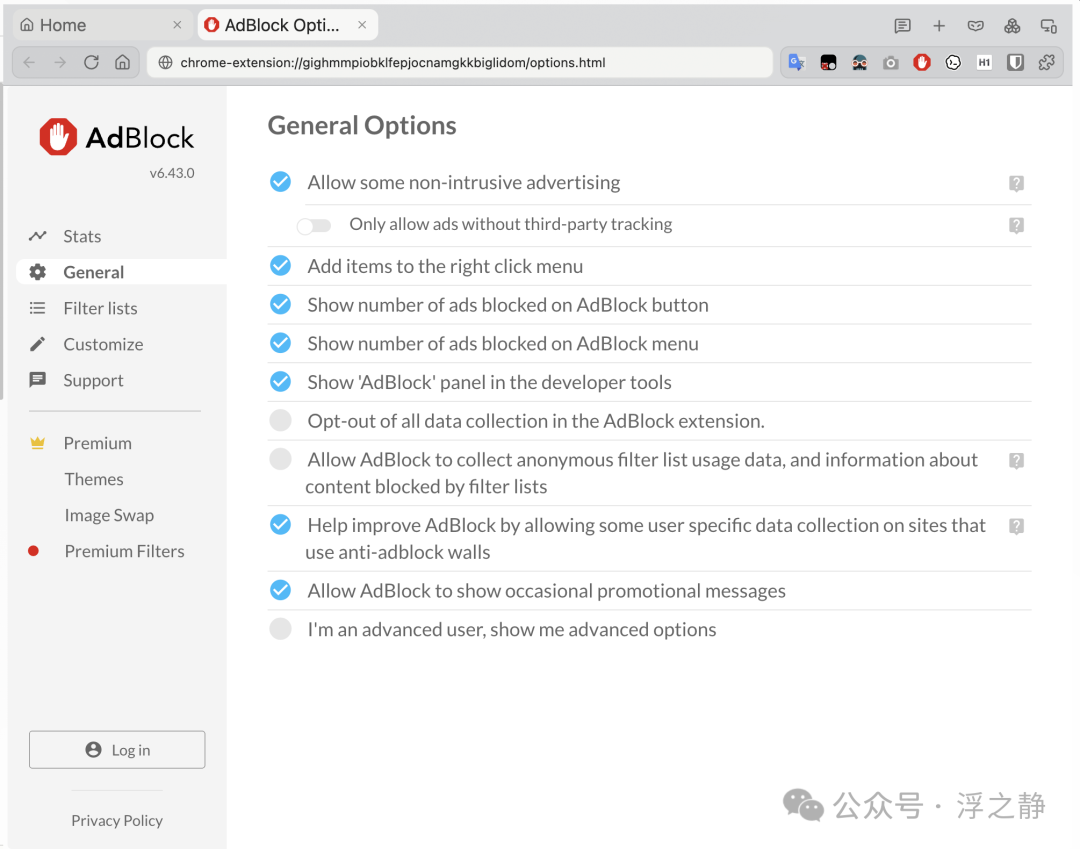Viewport: 1080px width, 849px height.
Task: Open the Privacy Policy link
Action: 117,820
